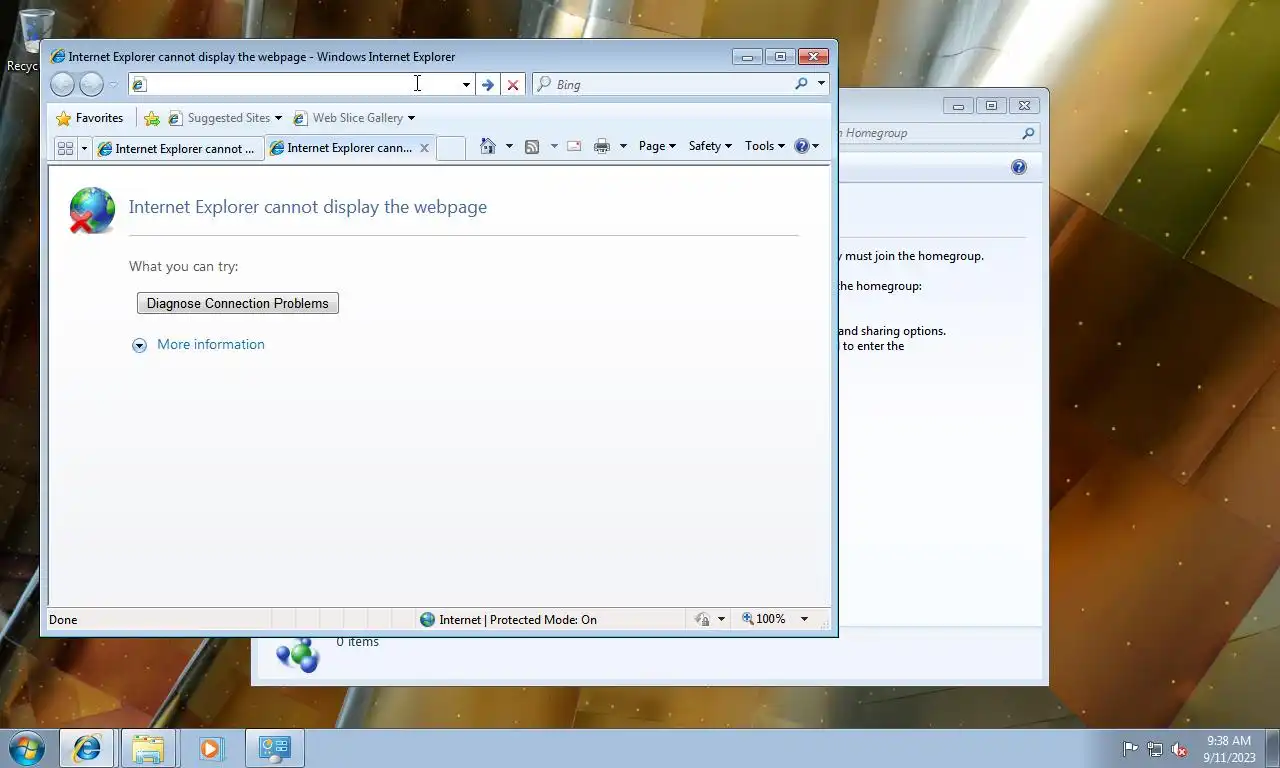This screenshot has height=768, width=1280.
Task: Click Internet Protected Mode status zone
Action: [x=508, y=620]
